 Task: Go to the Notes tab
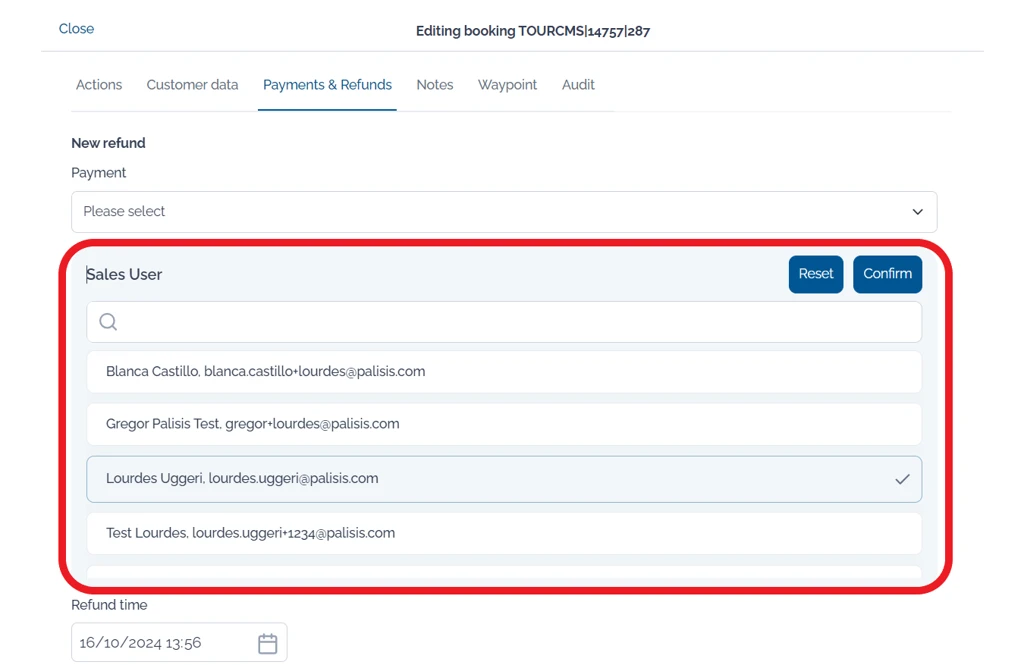click(x=435, y=85)
